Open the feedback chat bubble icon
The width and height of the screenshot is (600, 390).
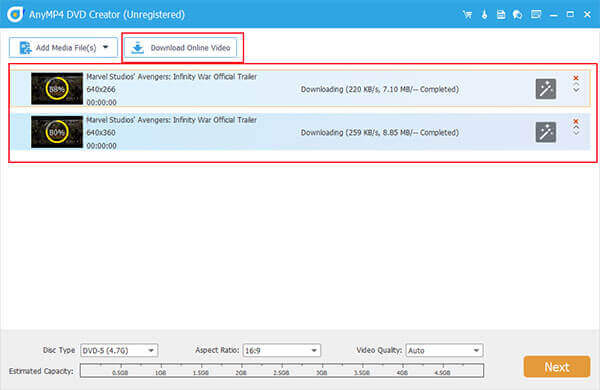click(x=517, y=15)
